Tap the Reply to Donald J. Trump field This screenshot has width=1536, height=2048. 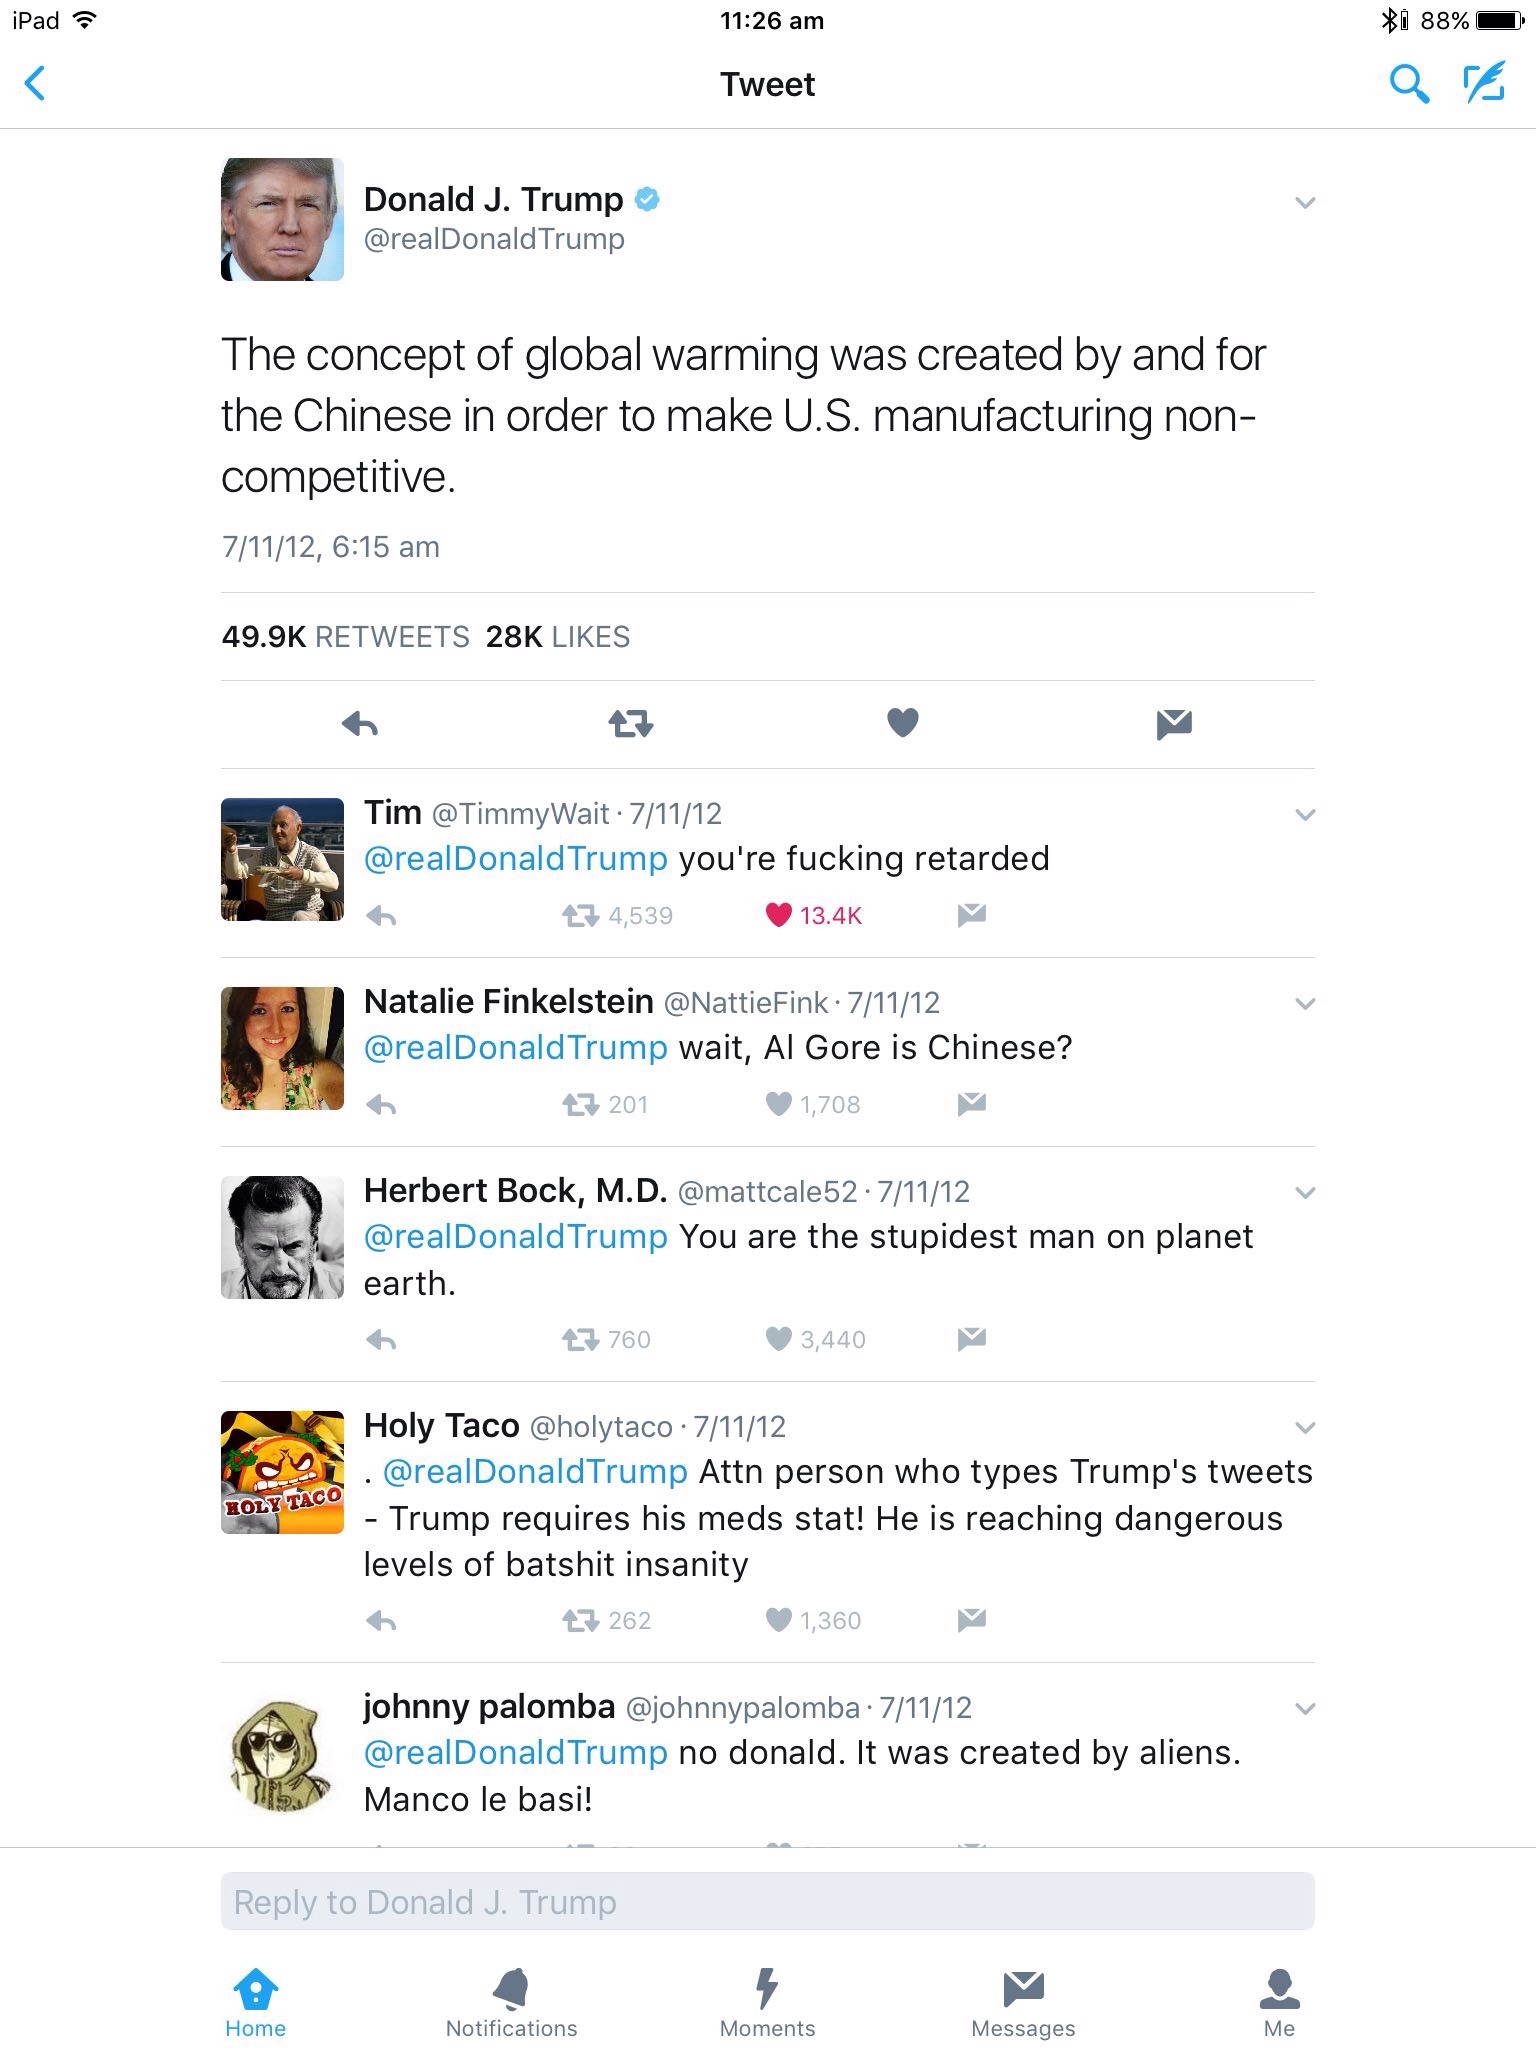tap(767, 1901)
